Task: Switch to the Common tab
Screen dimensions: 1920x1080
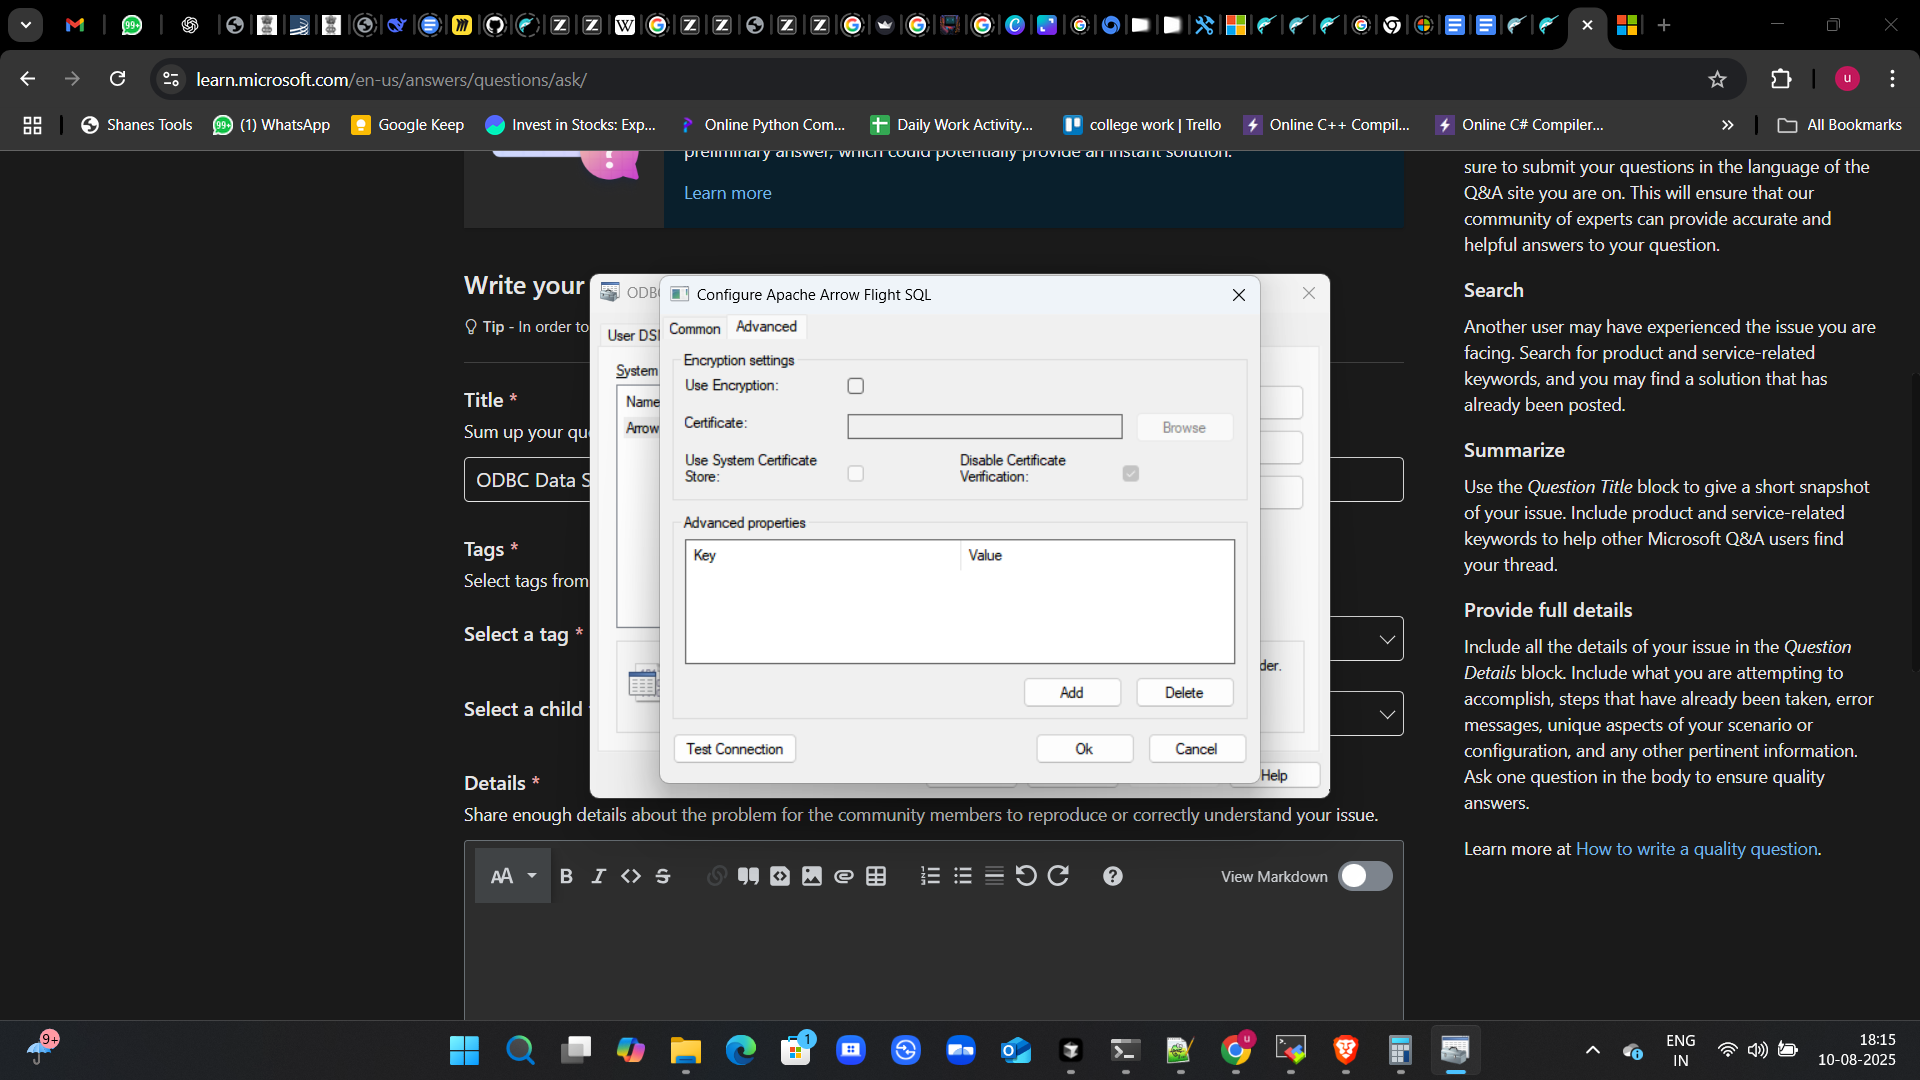Action: 694,328
